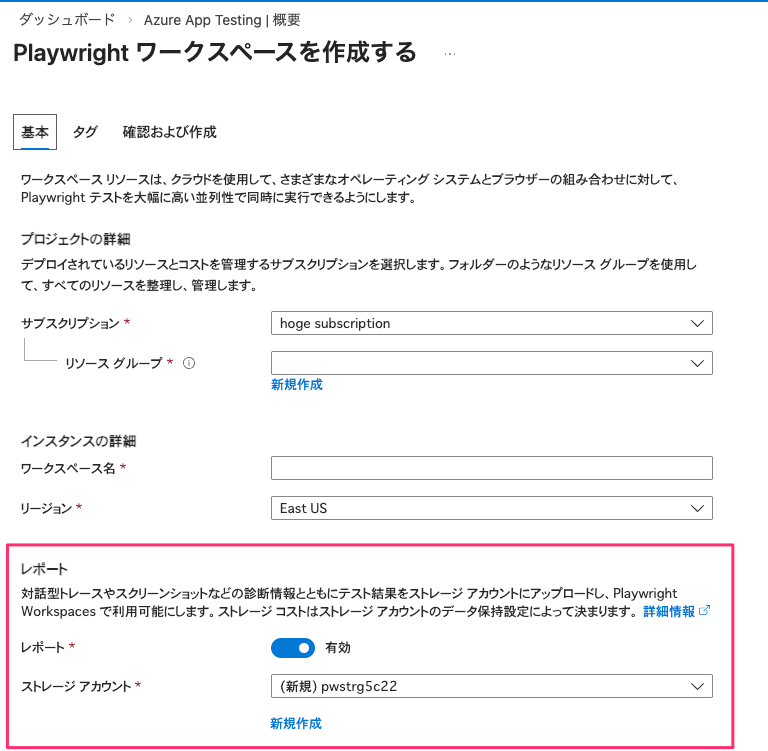Image resolution: width=768 pixels, height=751 pixels.
Task: Open the リージョン East US dropdown
Action: point(492,508)
